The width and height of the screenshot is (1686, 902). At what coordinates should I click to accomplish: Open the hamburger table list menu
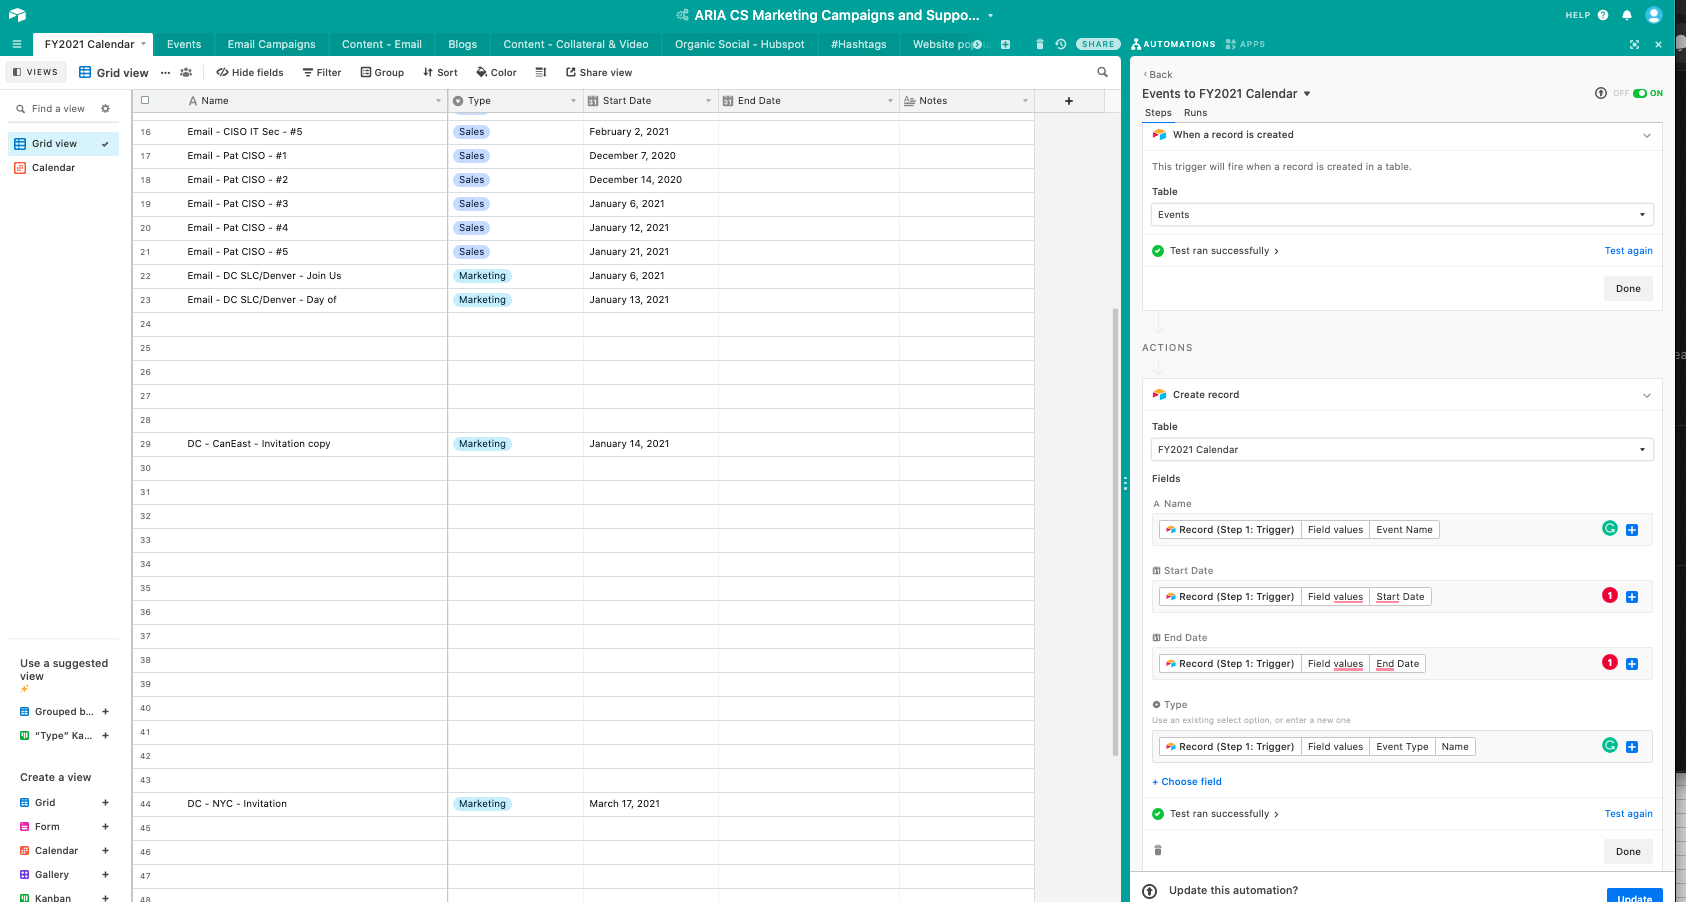(17, 44)
